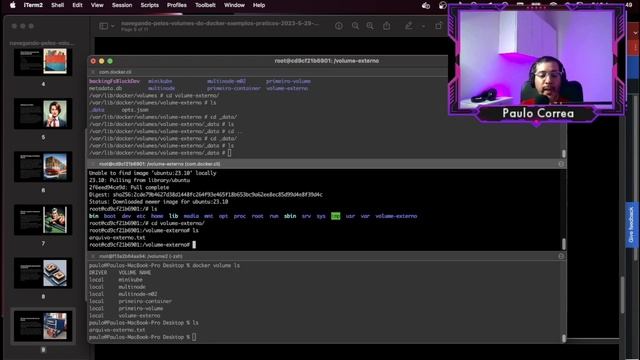Click media in the middle pane ls output
This screenshot has width=640, height=360.
pyautogui.click(x=191, y=216)
